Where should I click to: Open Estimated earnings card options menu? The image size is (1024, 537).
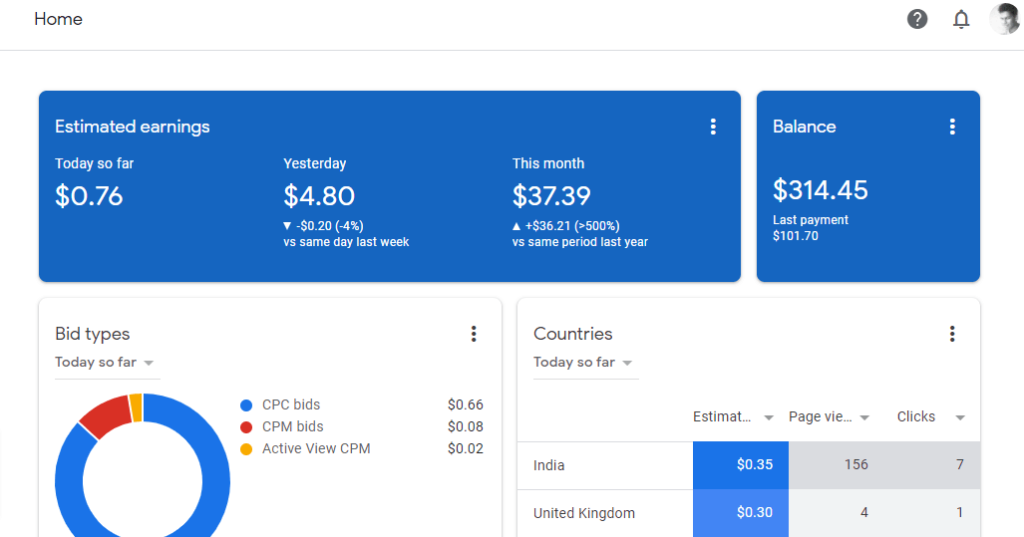coord(713,127)
